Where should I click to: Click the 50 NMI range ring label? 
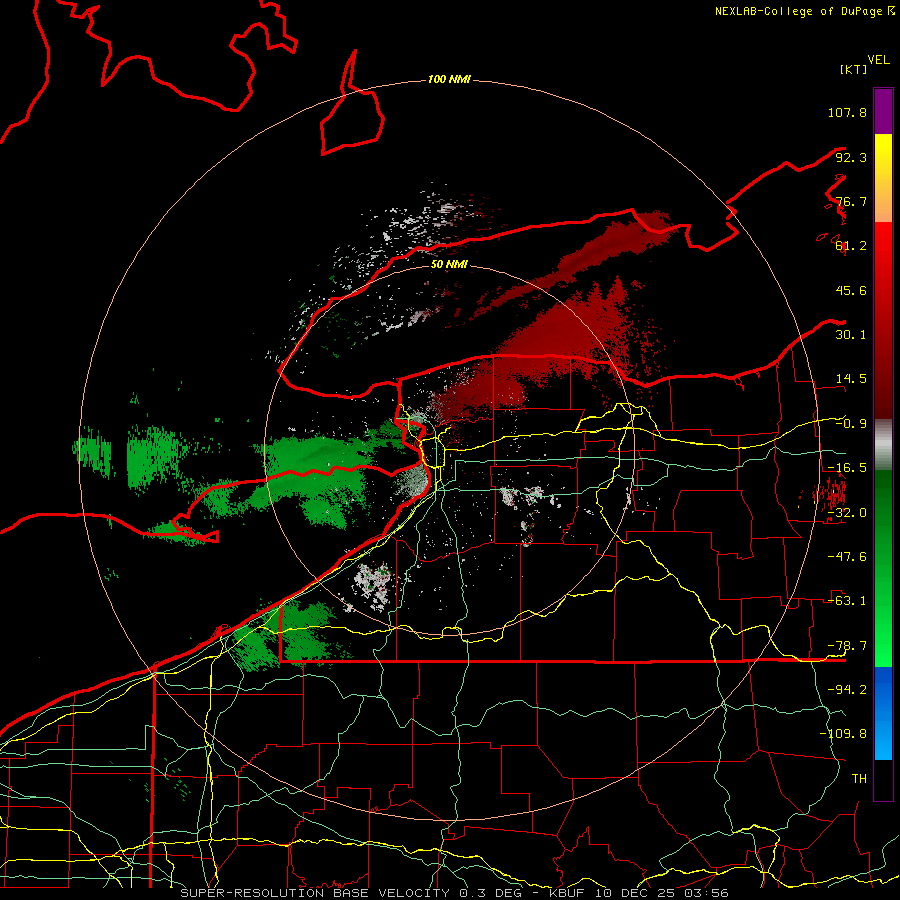point(449,265)
